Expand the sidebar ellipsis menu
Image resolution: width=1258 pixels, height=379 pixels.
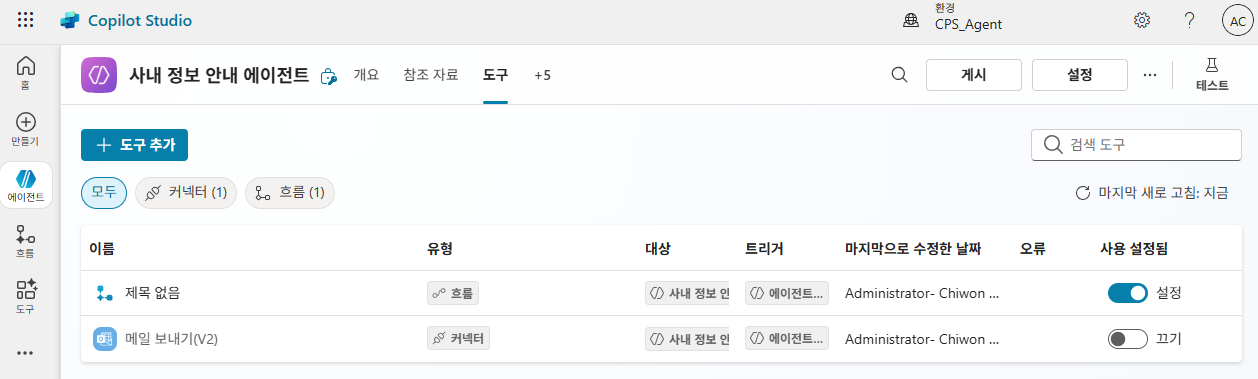26,353
